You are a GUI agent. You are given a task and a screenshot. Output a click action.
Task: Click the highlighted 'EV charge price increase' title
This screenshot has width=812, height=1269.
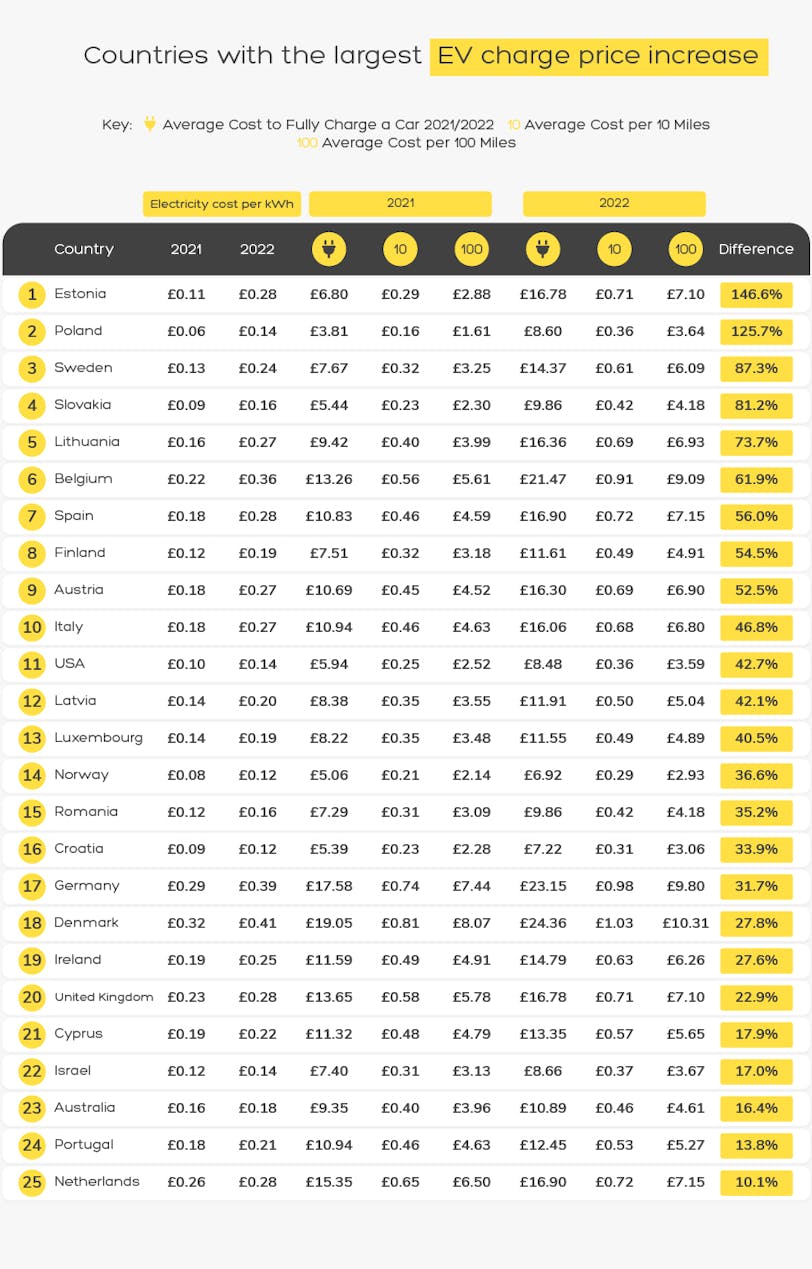(x=598, y=56)
